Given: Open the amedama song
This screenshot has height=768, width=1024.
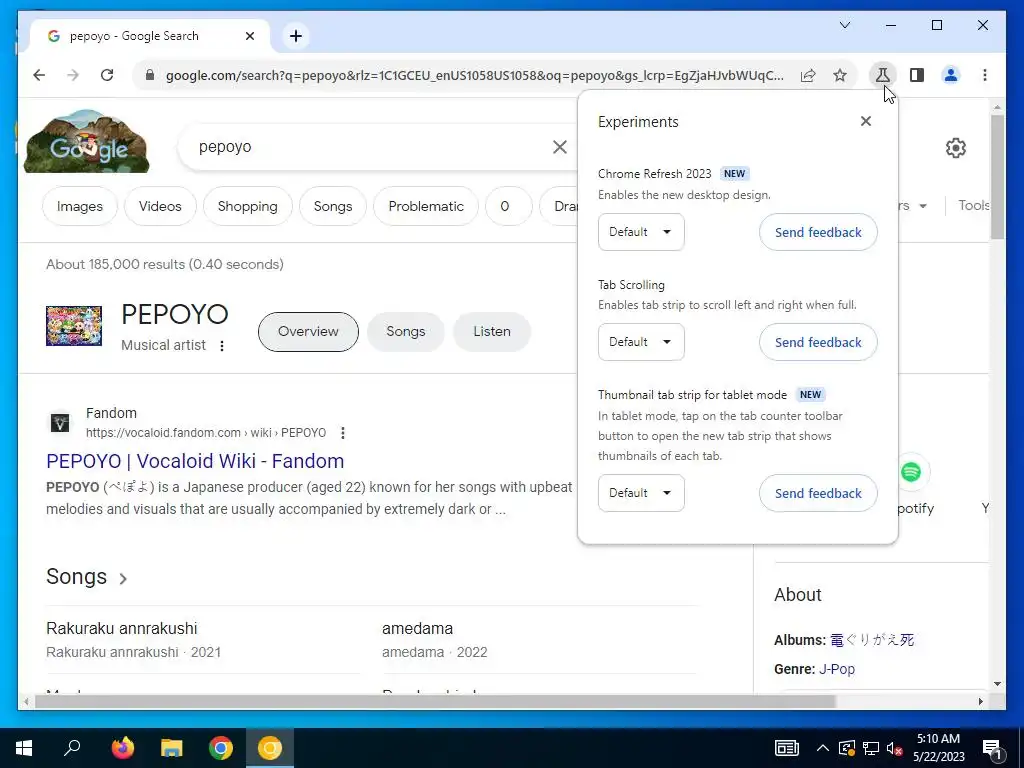Looking at the screenshot, I should pyautogui.click(x=417, y=628).
